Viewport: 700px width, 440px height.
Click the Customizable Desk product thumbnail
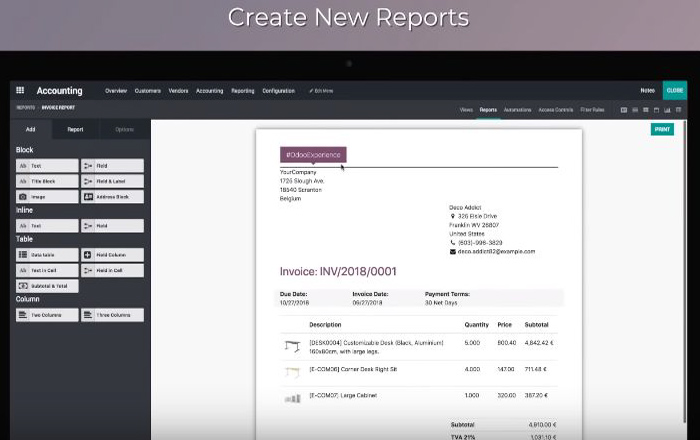coord(292,346)
